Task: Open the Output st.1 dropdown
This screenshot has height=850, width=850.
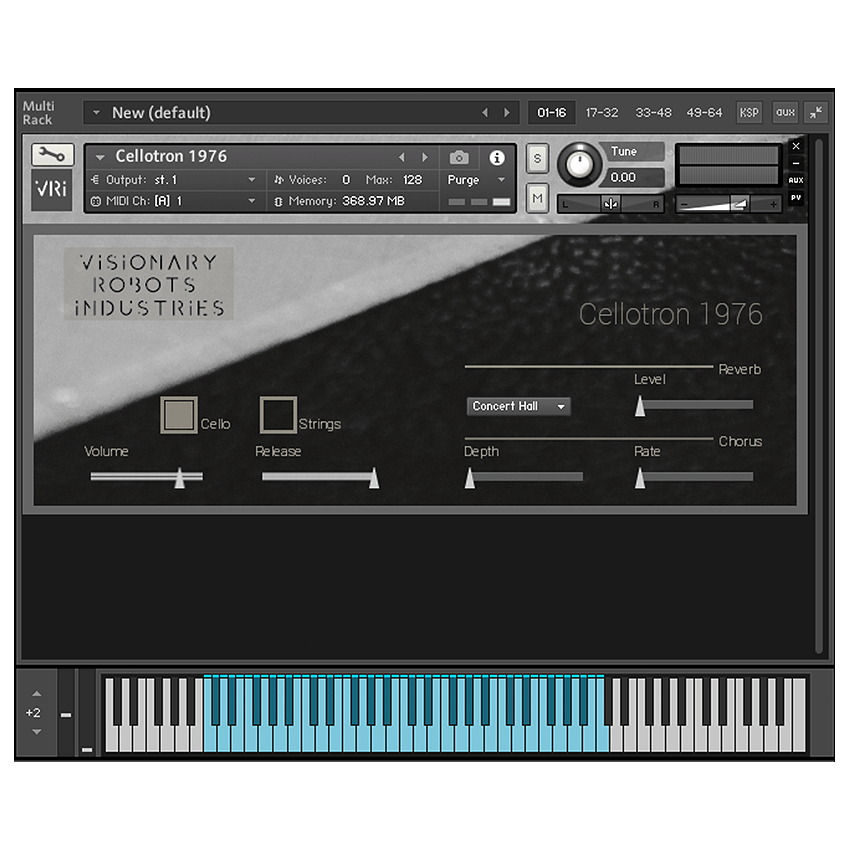Action: tap(252, 180)
